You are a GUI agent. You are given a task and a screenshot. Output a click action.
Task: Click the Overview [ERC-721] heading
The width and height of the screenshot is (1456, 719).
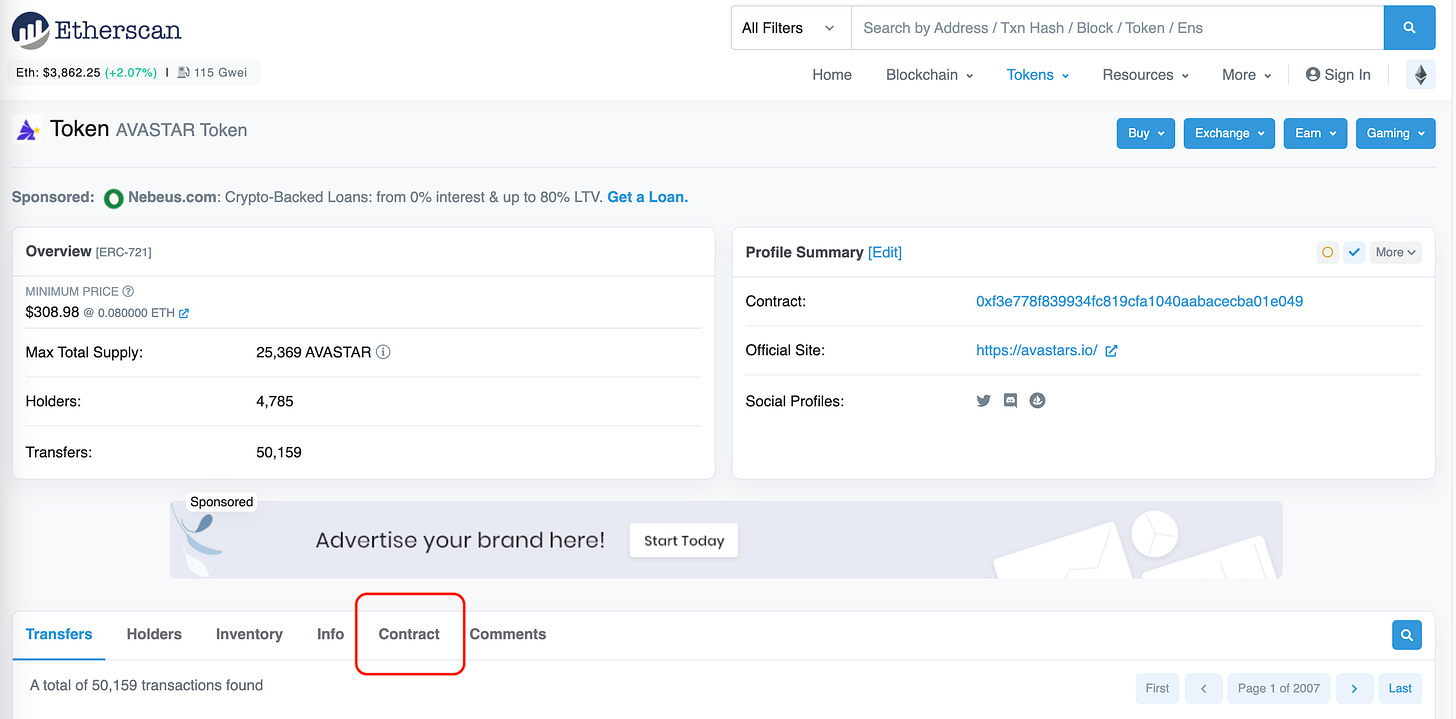click(x=89, y=251)
